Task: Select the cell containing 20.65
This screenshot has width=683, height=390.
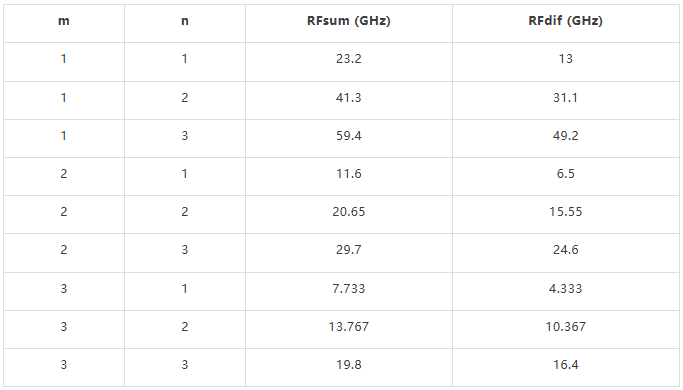Action: (x=348, y=211)
